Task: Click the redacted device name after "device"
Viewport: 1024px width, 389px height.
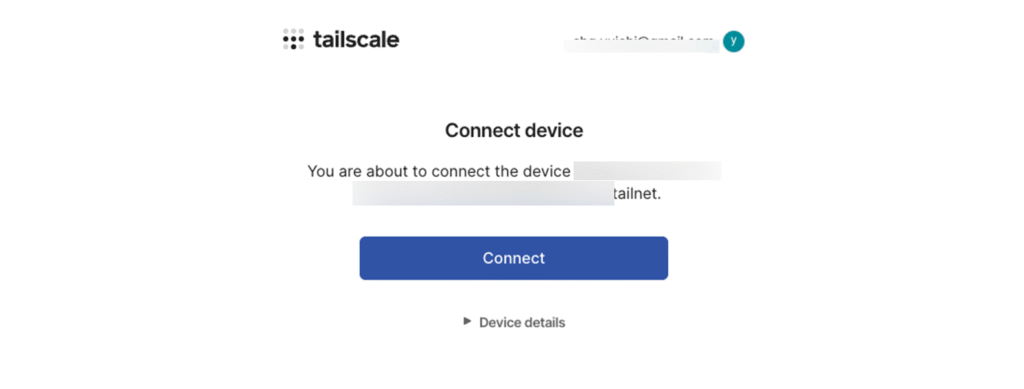Action: [x=647, y=171]
